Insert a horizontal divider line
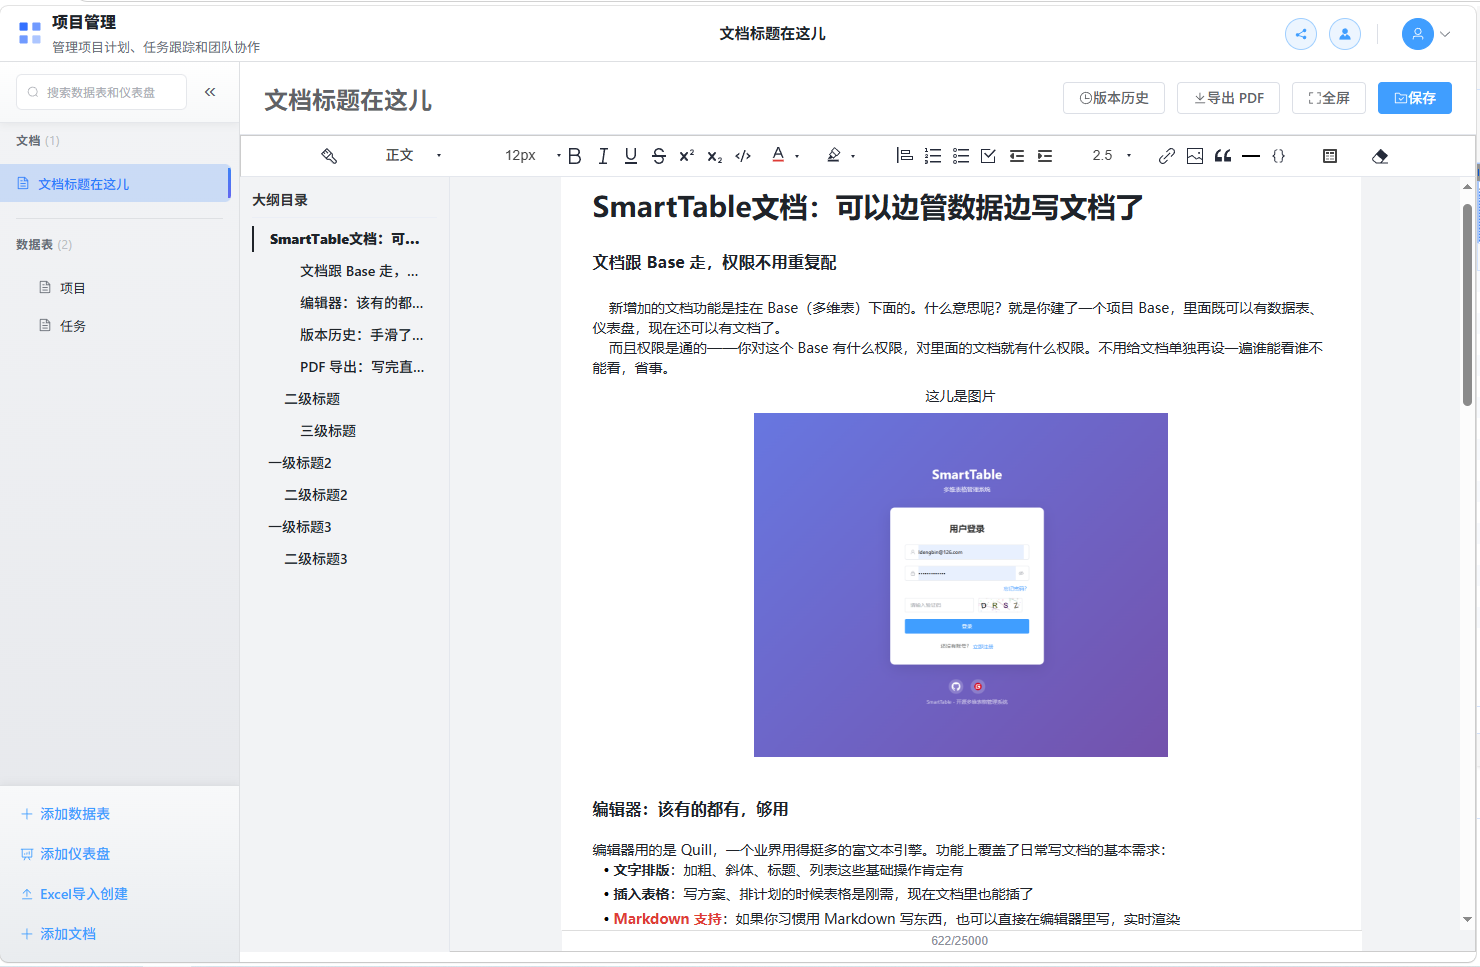 (x=1251, y=156)
